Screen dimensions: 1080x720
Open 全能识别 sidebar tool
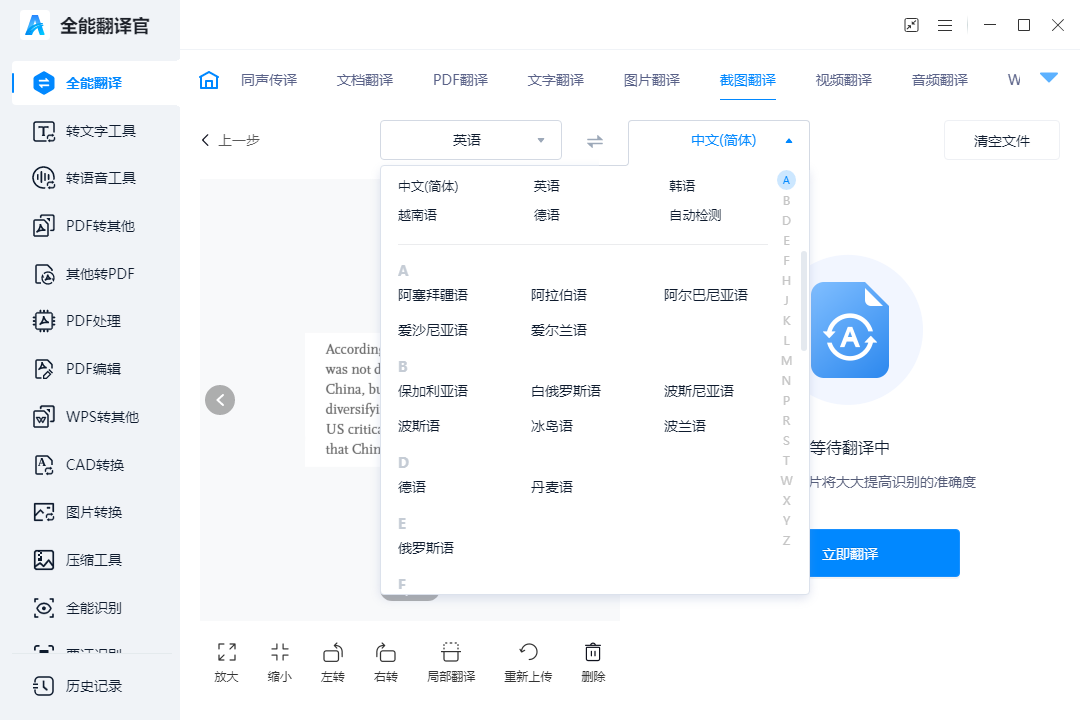[x=78, y=608]
